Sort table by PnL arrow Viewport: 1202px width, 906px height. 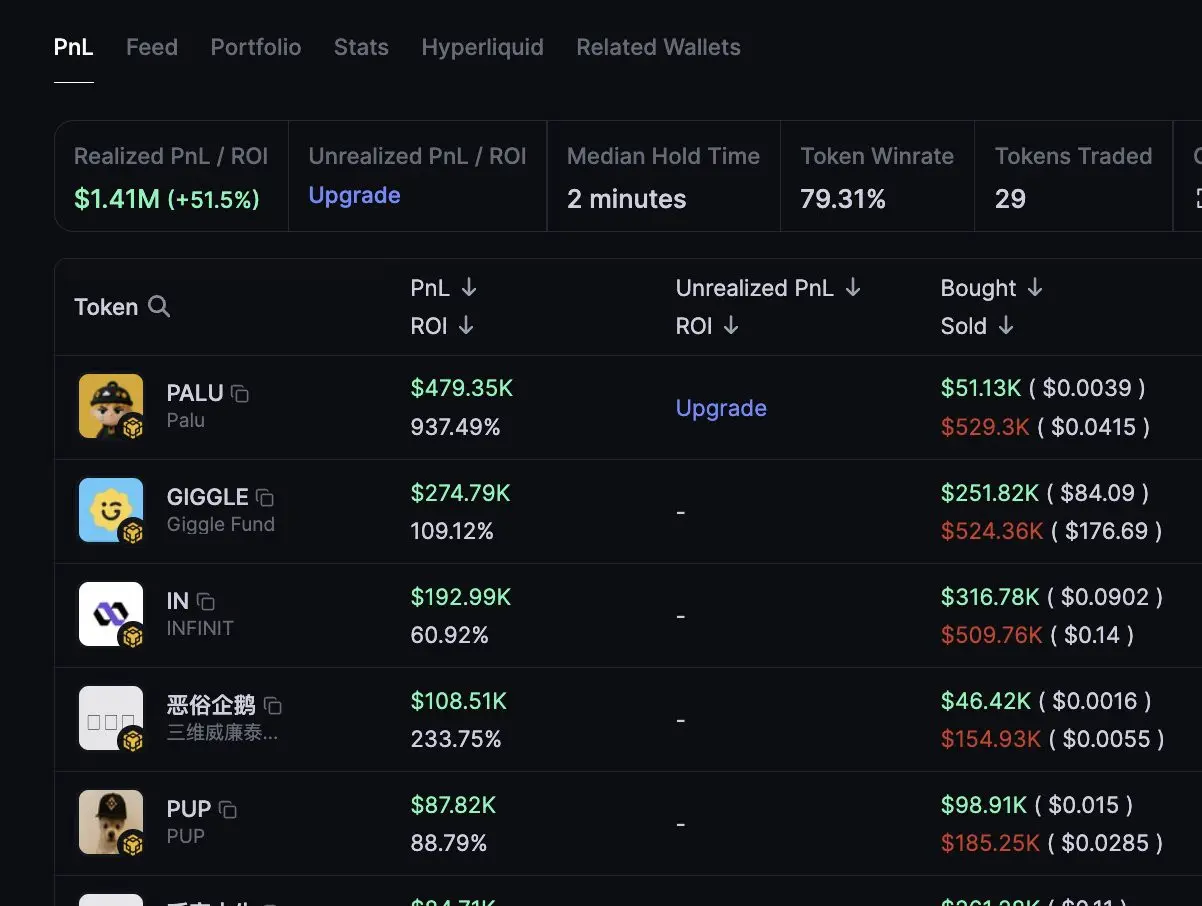click(x=469, y=288)
